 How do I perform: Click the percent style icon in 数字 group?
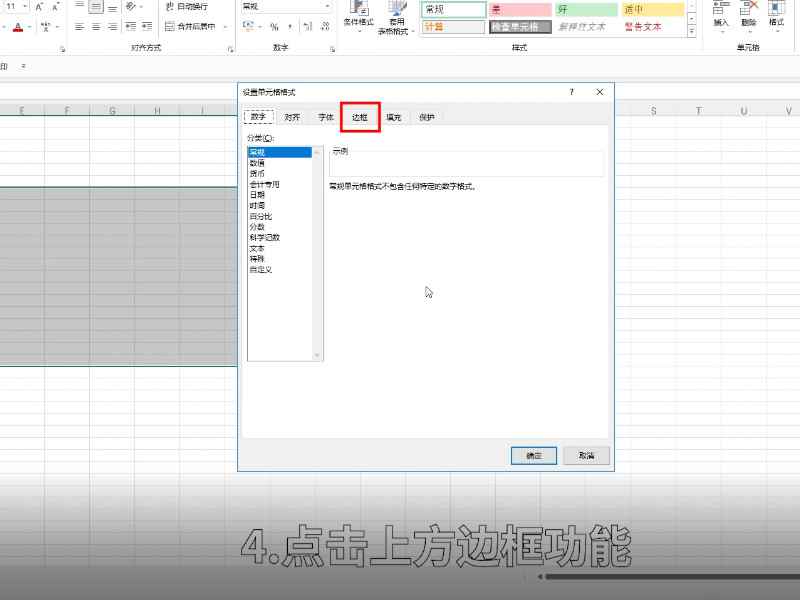[x=272, y=26]
